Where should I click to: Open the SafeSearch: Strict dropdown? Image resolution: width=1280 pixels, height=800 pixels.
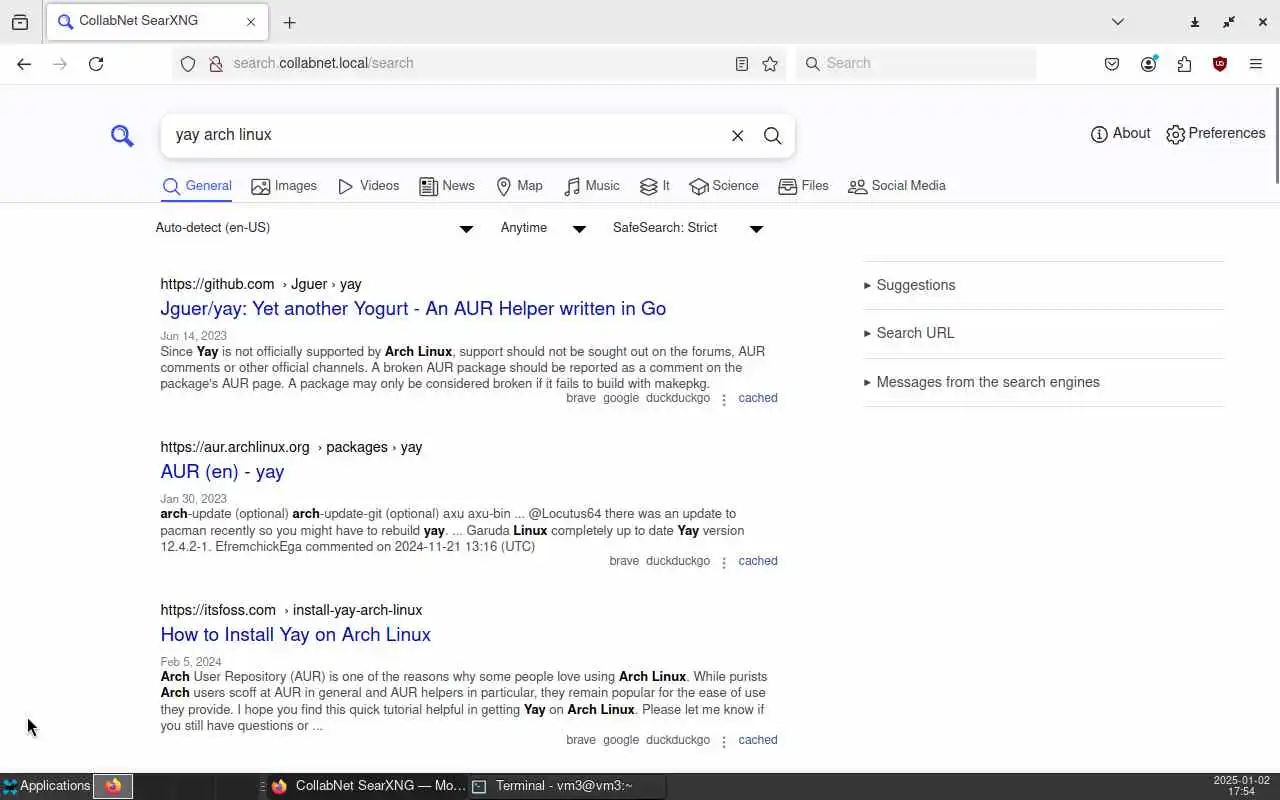[x=688, y=228]
